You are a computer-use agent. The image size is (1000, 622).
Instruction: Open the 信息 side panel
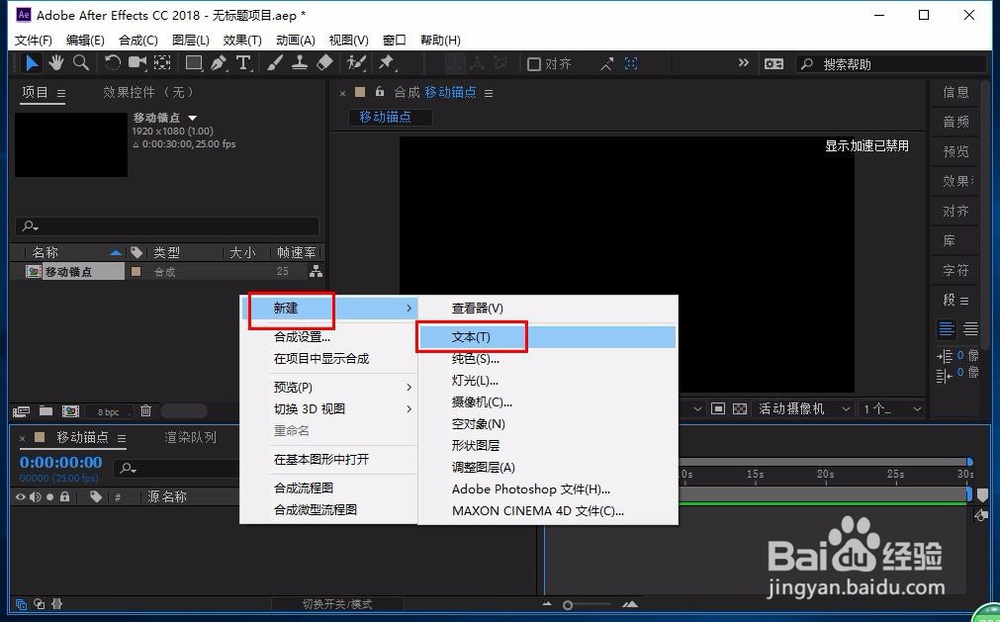[x=955, y=93]
